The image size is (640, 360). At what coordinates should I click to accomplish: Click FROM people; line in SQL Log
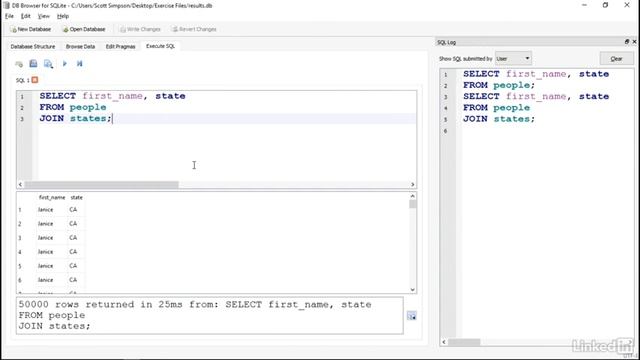[x=499, y=85]
